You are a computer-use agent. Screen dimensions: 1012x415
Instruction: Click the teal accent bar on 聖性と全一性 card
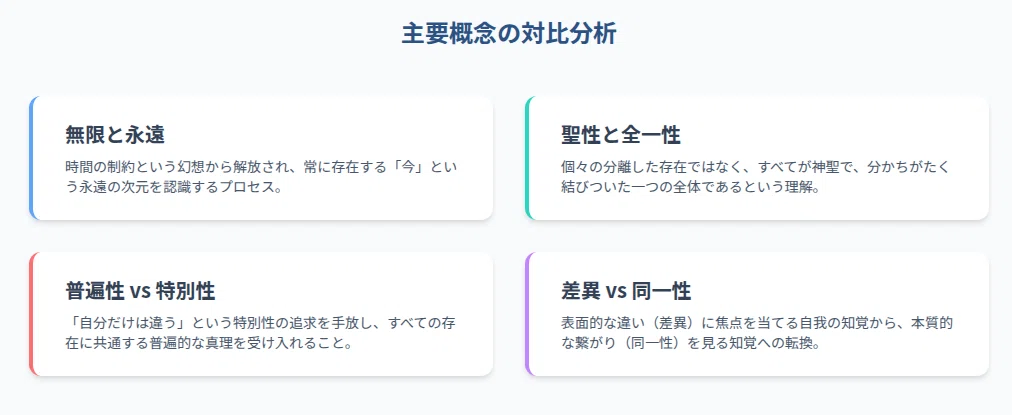pyautogui.click(x=527, y=158)
